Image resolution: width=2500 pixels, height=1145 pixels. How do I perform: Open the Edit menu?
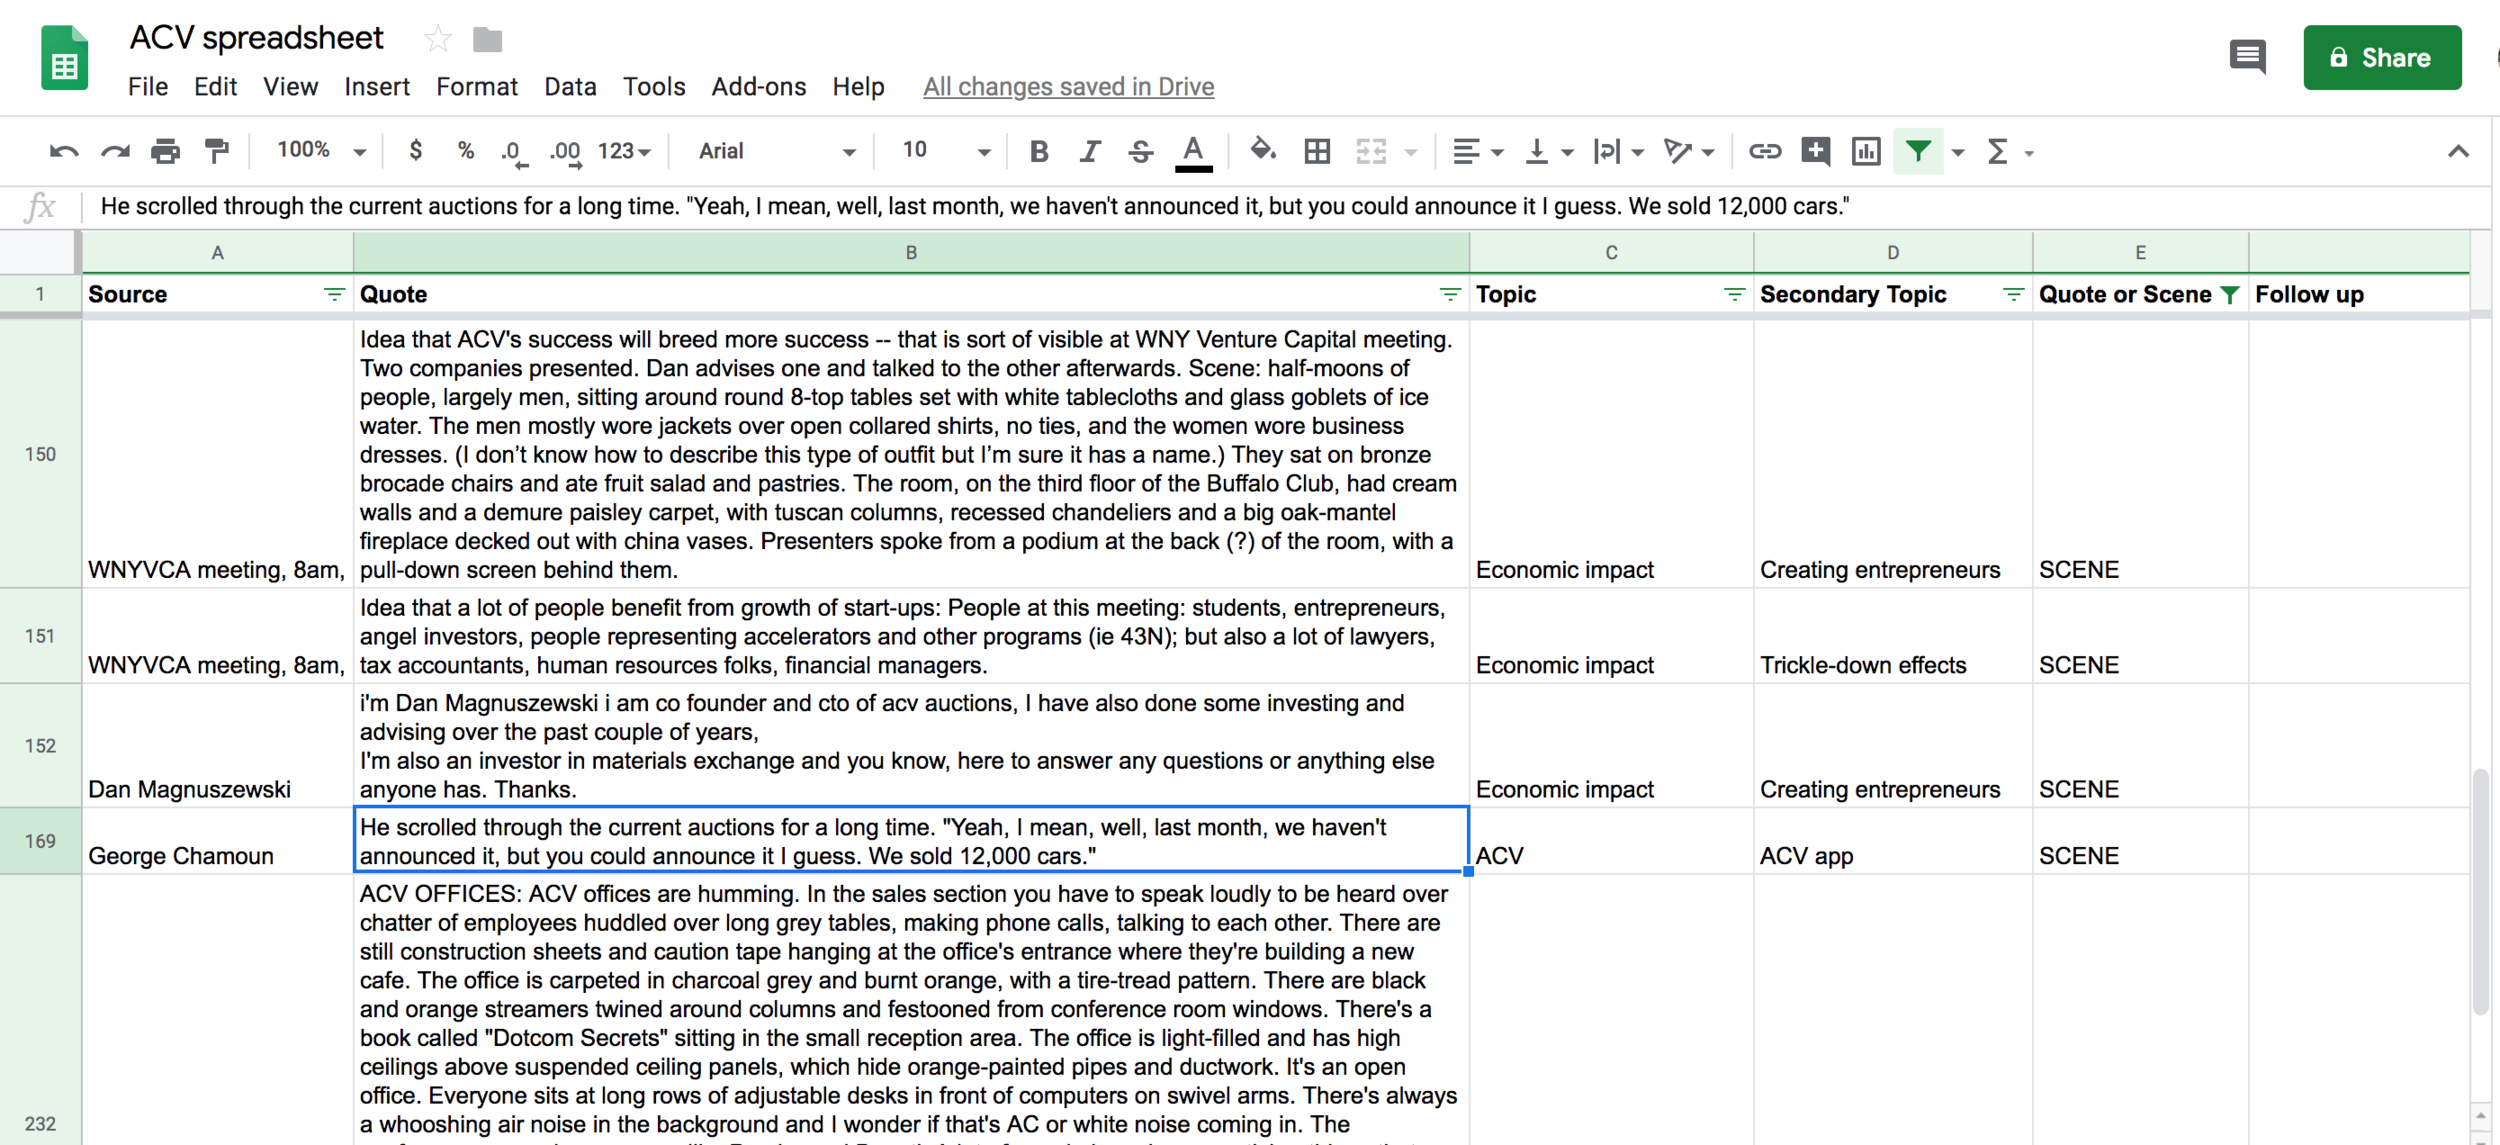tap(215, 87)
